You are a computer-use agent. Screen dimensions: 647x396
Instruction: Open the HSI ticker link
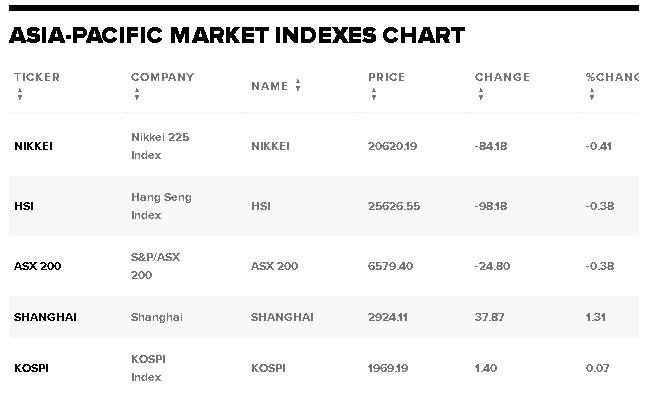click(x=24, y=206)
